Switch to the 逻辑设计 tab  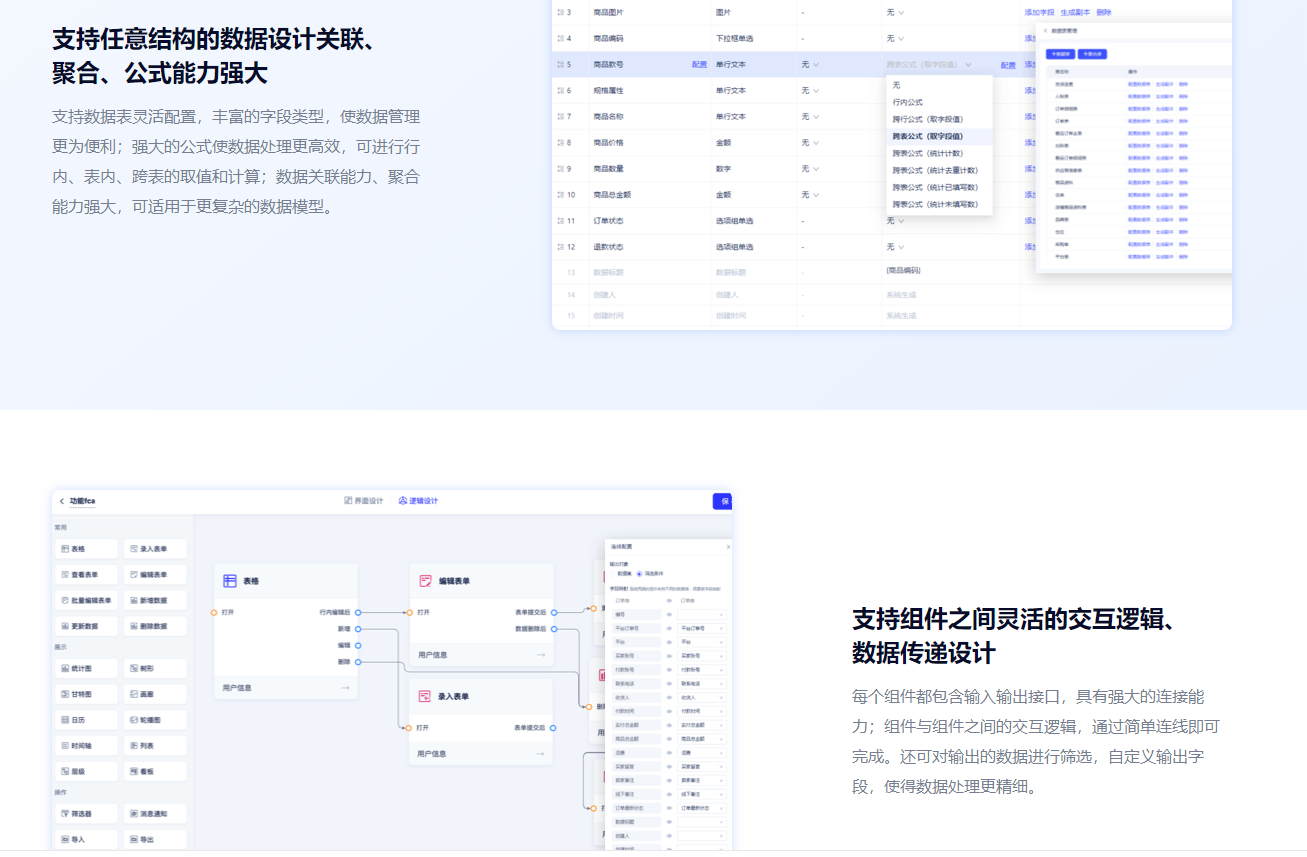(418, 501)
